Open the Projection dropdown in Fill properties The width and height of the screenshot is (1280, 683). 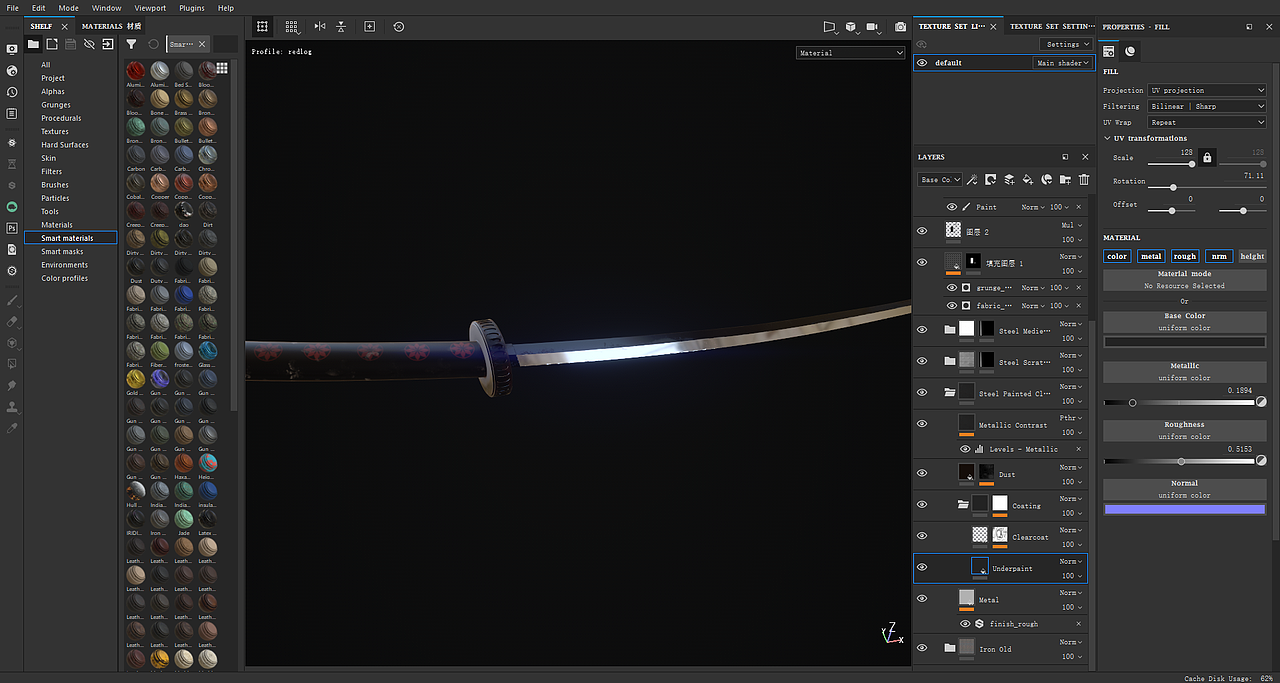click(1206, 90)
